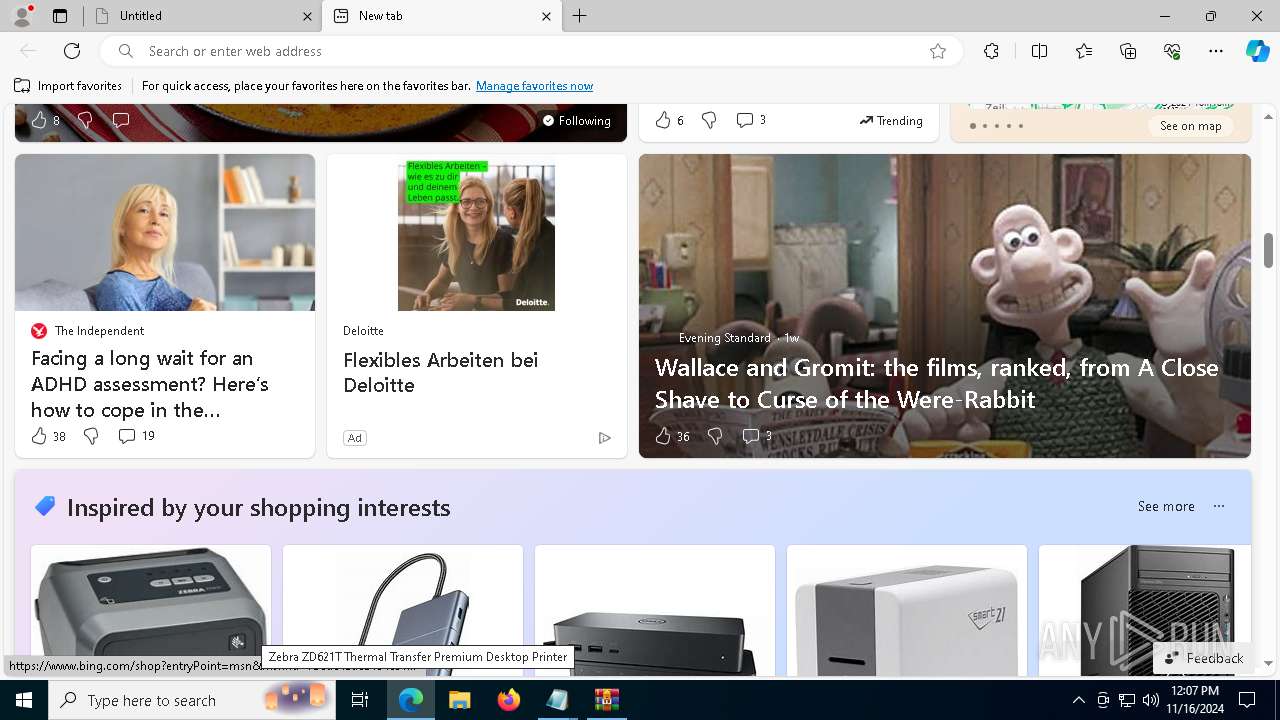Click the ad choices icon on Deloitte ad

point(604,438)
